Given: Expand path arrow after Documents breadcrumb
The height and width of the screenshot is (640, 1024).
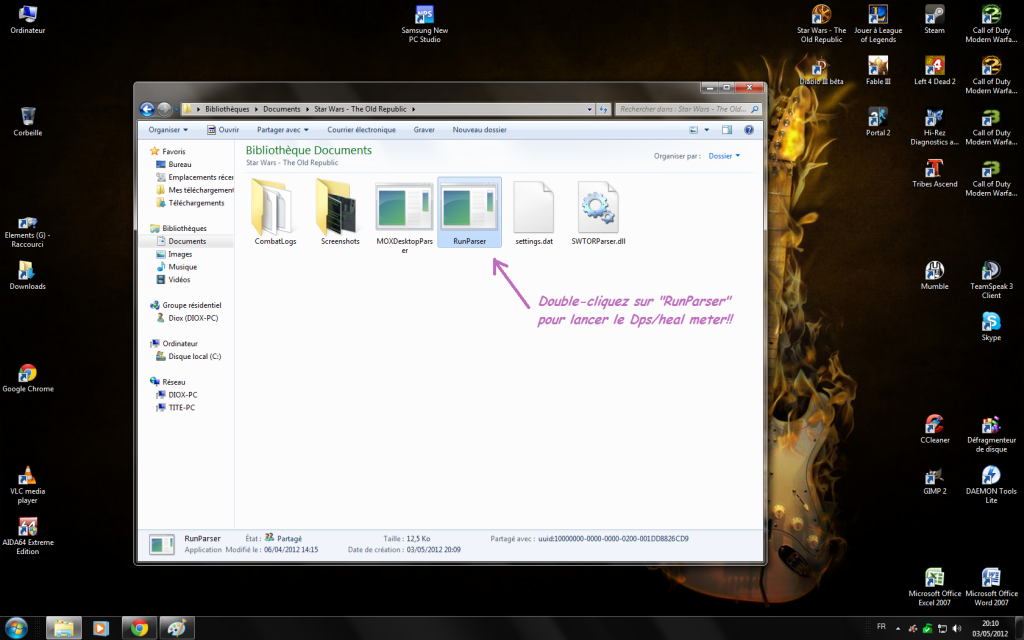Looking at the screenshot, I should click(307, 109).
